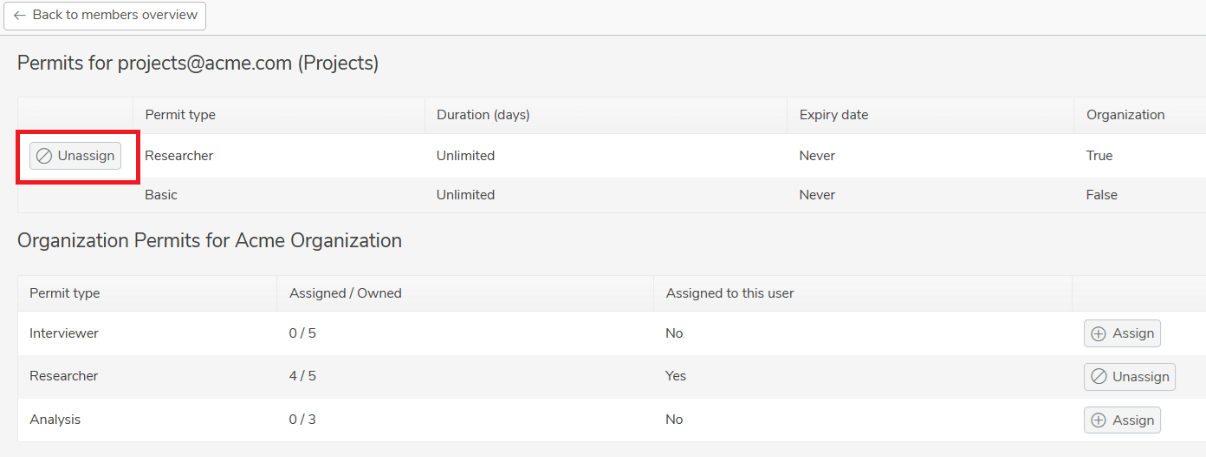Click the plus circle icon in Interviewer row

1098,334
